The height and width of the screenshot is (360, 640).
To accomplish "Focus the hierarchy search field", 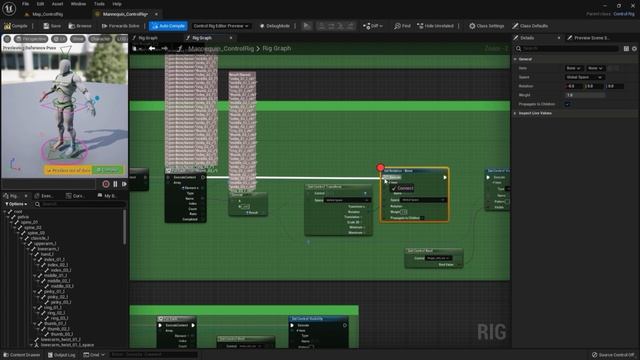I will (x=80, y=204).
